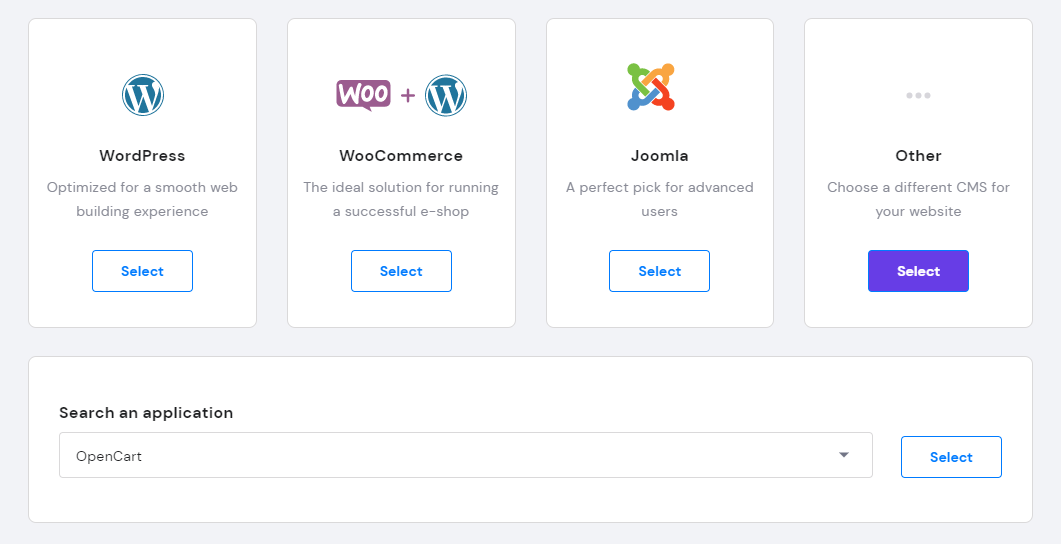The width and height of the screenshot is (1061, 544).
Task: Click the three-dots icon in the Other card
Action: tap(918, 95)
